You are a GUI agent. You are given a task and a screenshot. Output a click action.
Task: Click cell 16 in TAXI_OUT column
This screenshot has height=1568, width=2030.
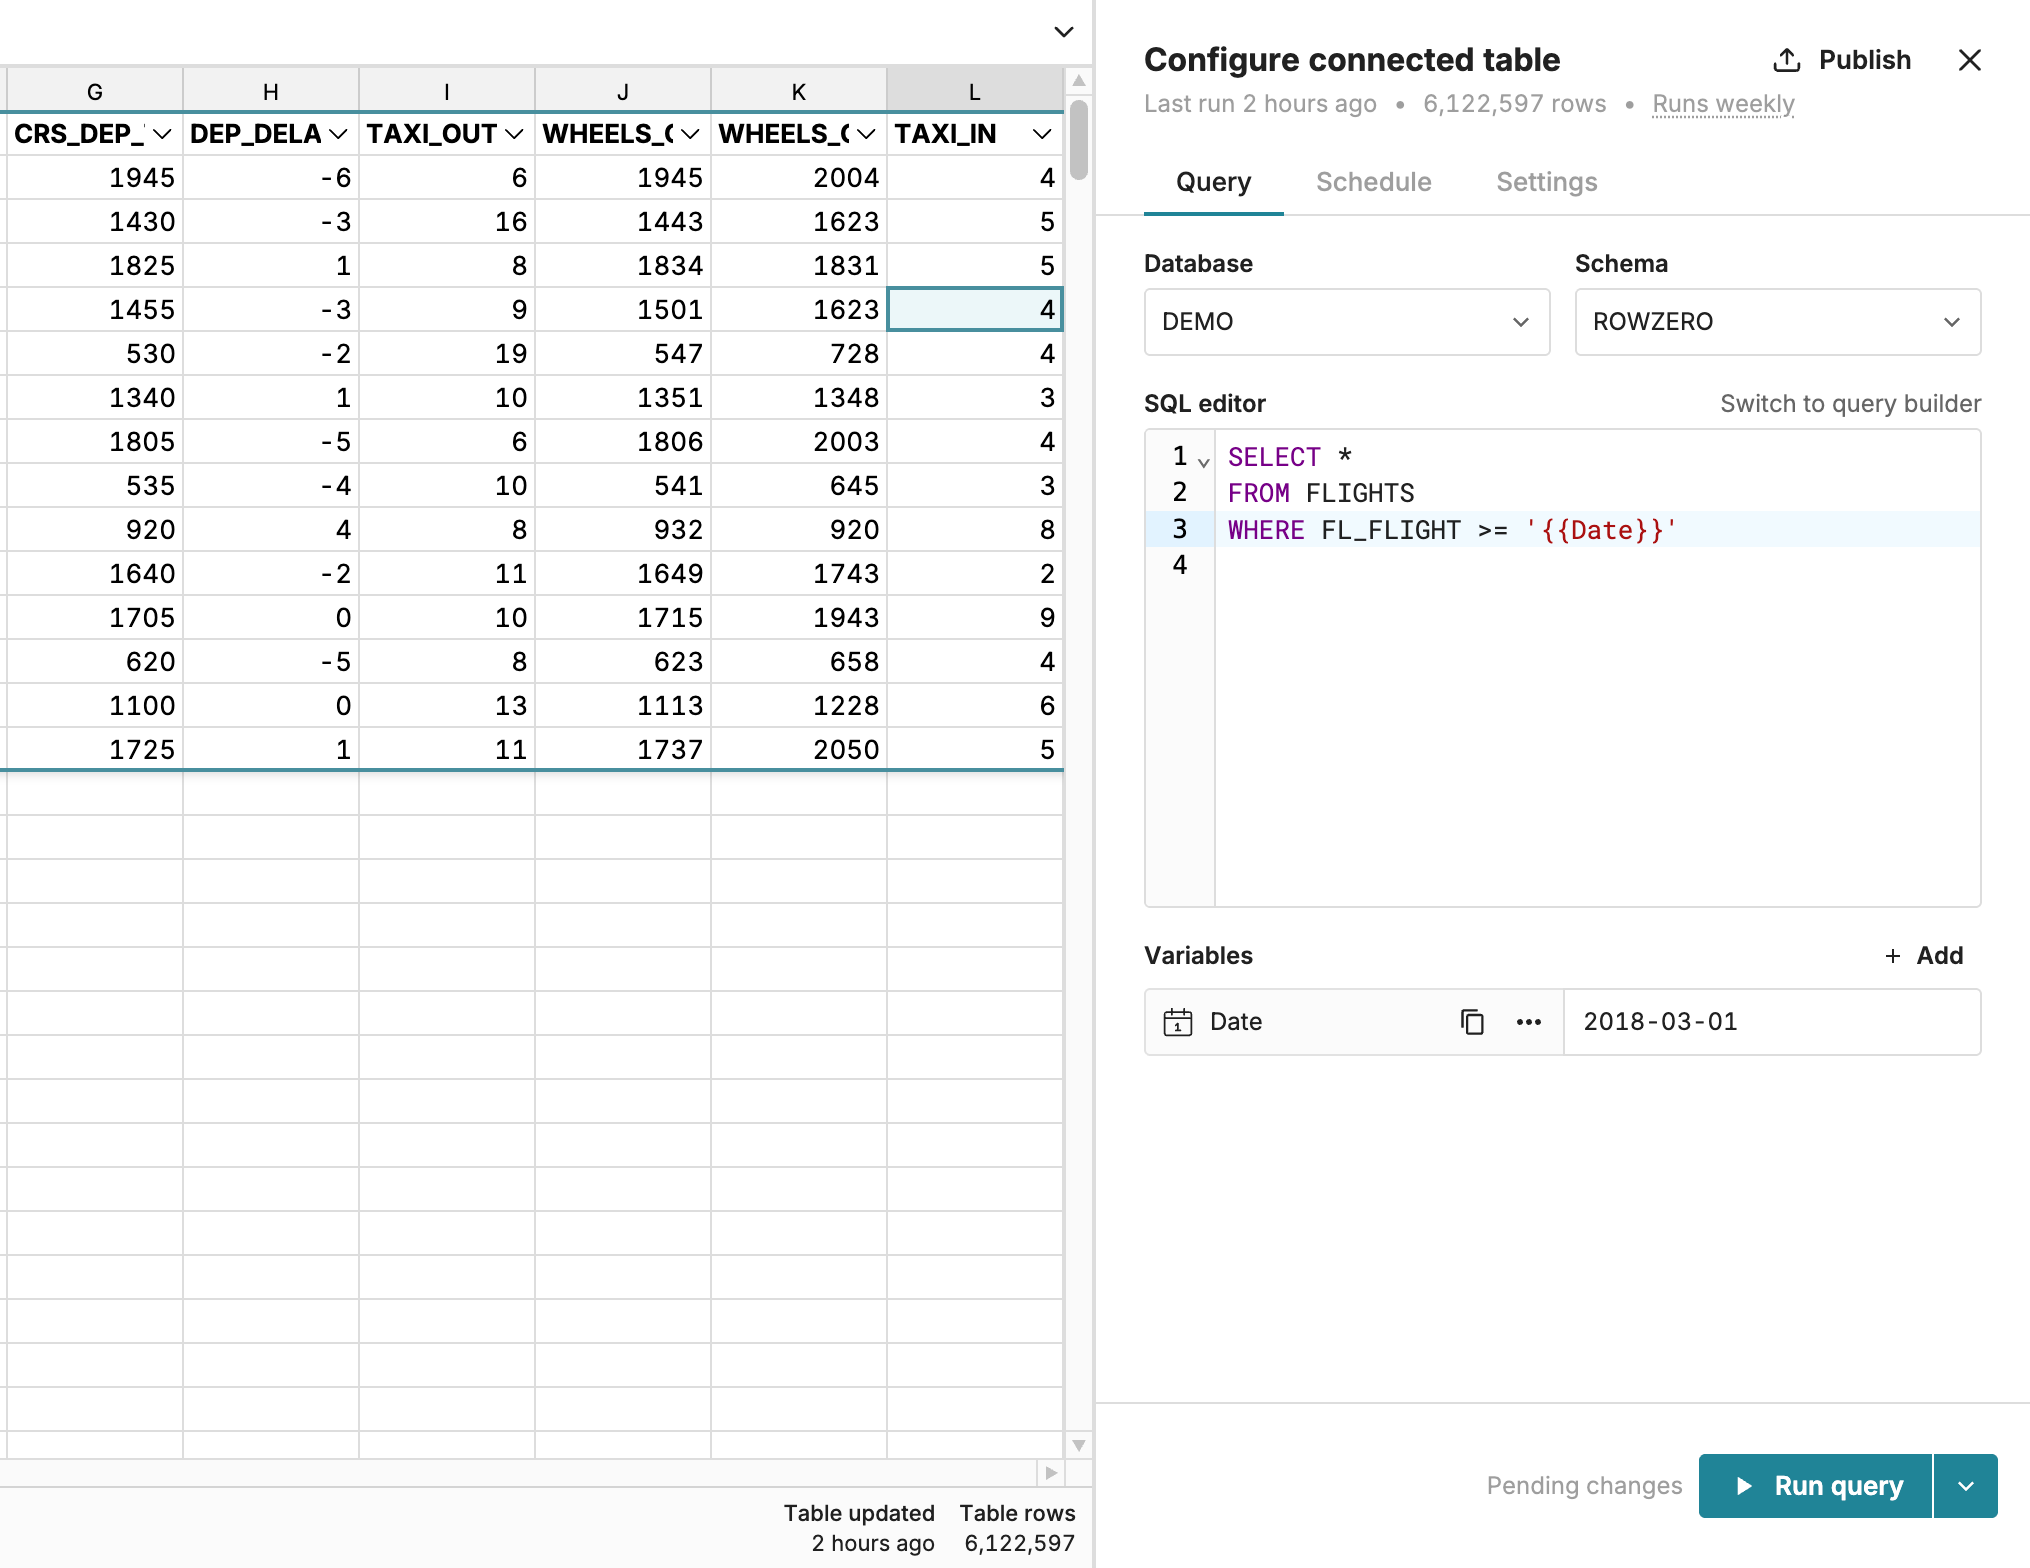point(447,222)
